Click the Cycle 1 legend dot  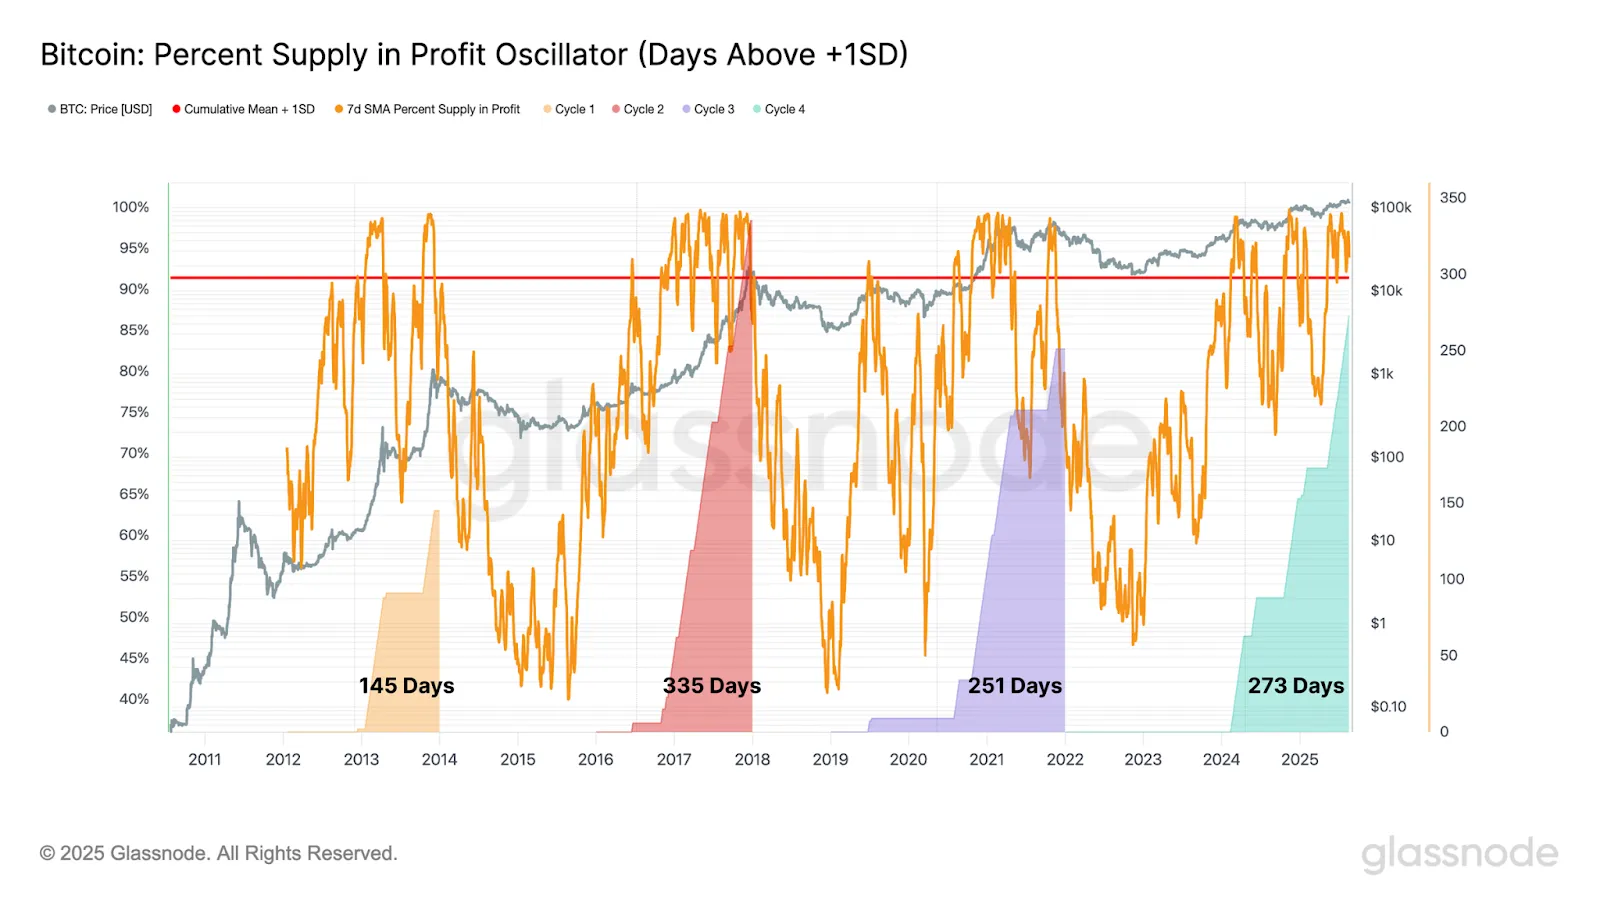pyautogui.click(x=547, y=109)
